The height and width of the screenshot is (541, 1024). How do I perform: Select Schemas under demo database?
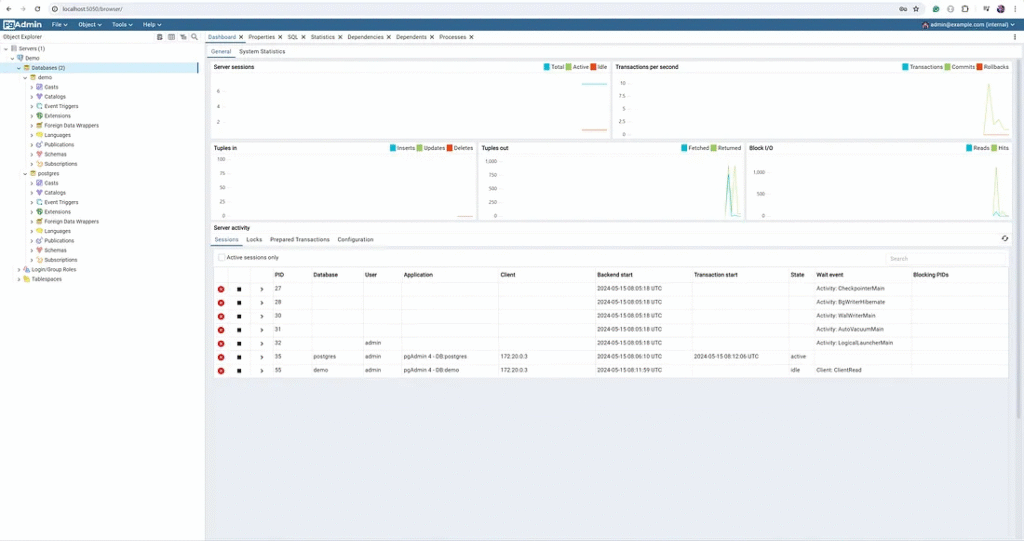[56, 155]
